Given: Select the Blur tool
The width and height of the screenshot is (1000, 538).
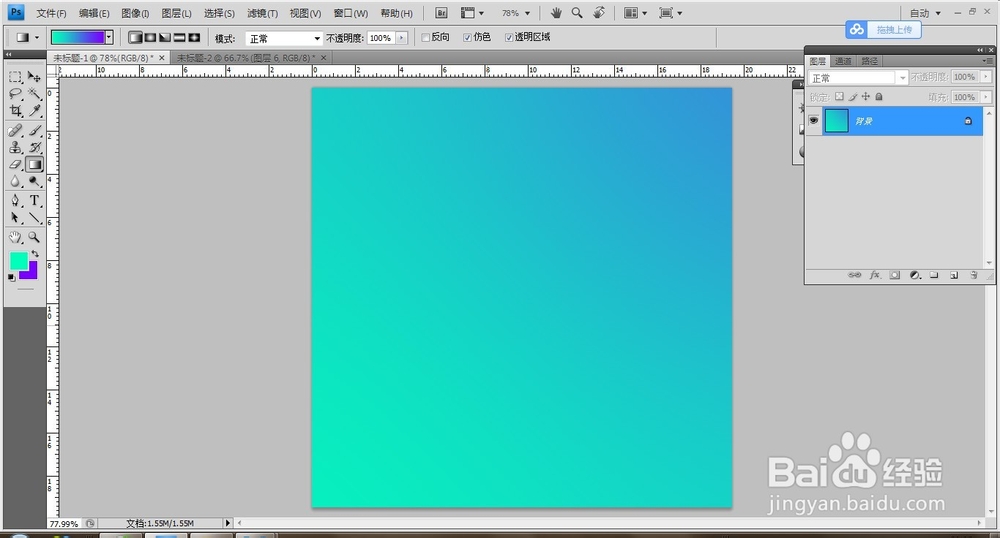Looking at the screenshot, I should pos(15,182).
